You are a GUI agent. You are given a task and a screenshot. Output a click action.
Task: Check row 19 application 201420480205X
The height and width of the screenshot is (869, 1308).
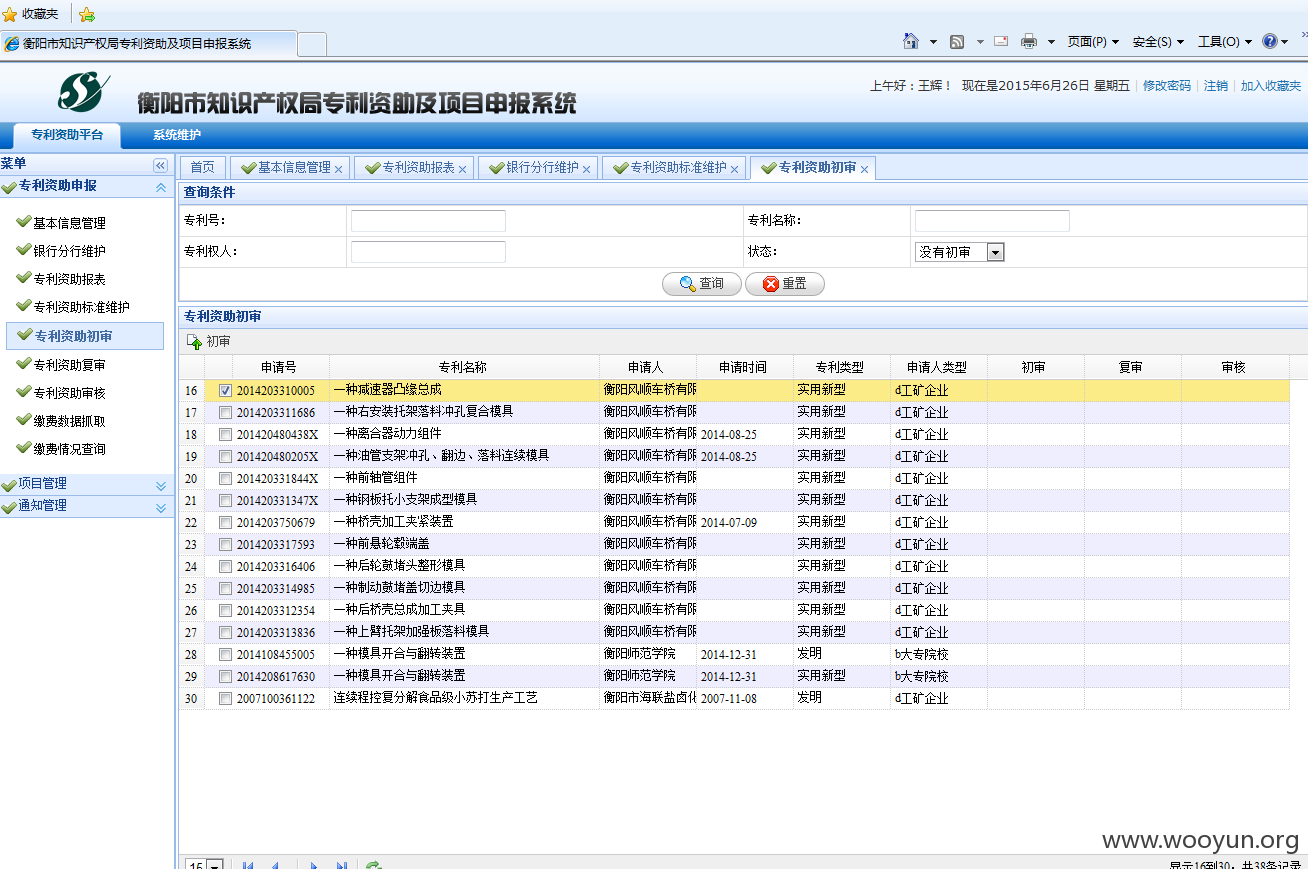tap(225, 456)
